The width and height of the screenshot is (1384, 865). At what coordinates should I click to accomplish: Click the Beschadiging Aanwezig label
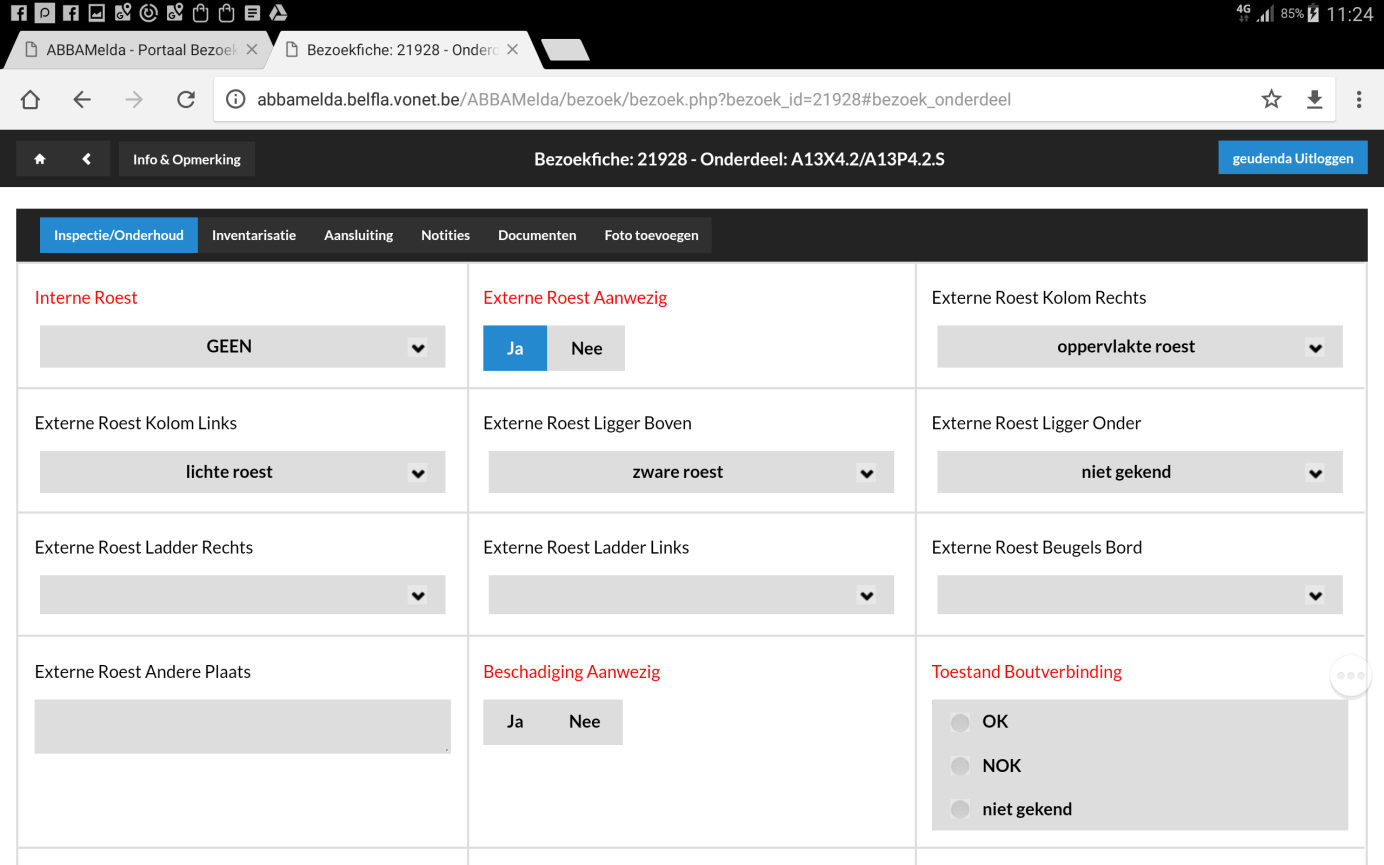click(571, 672)
